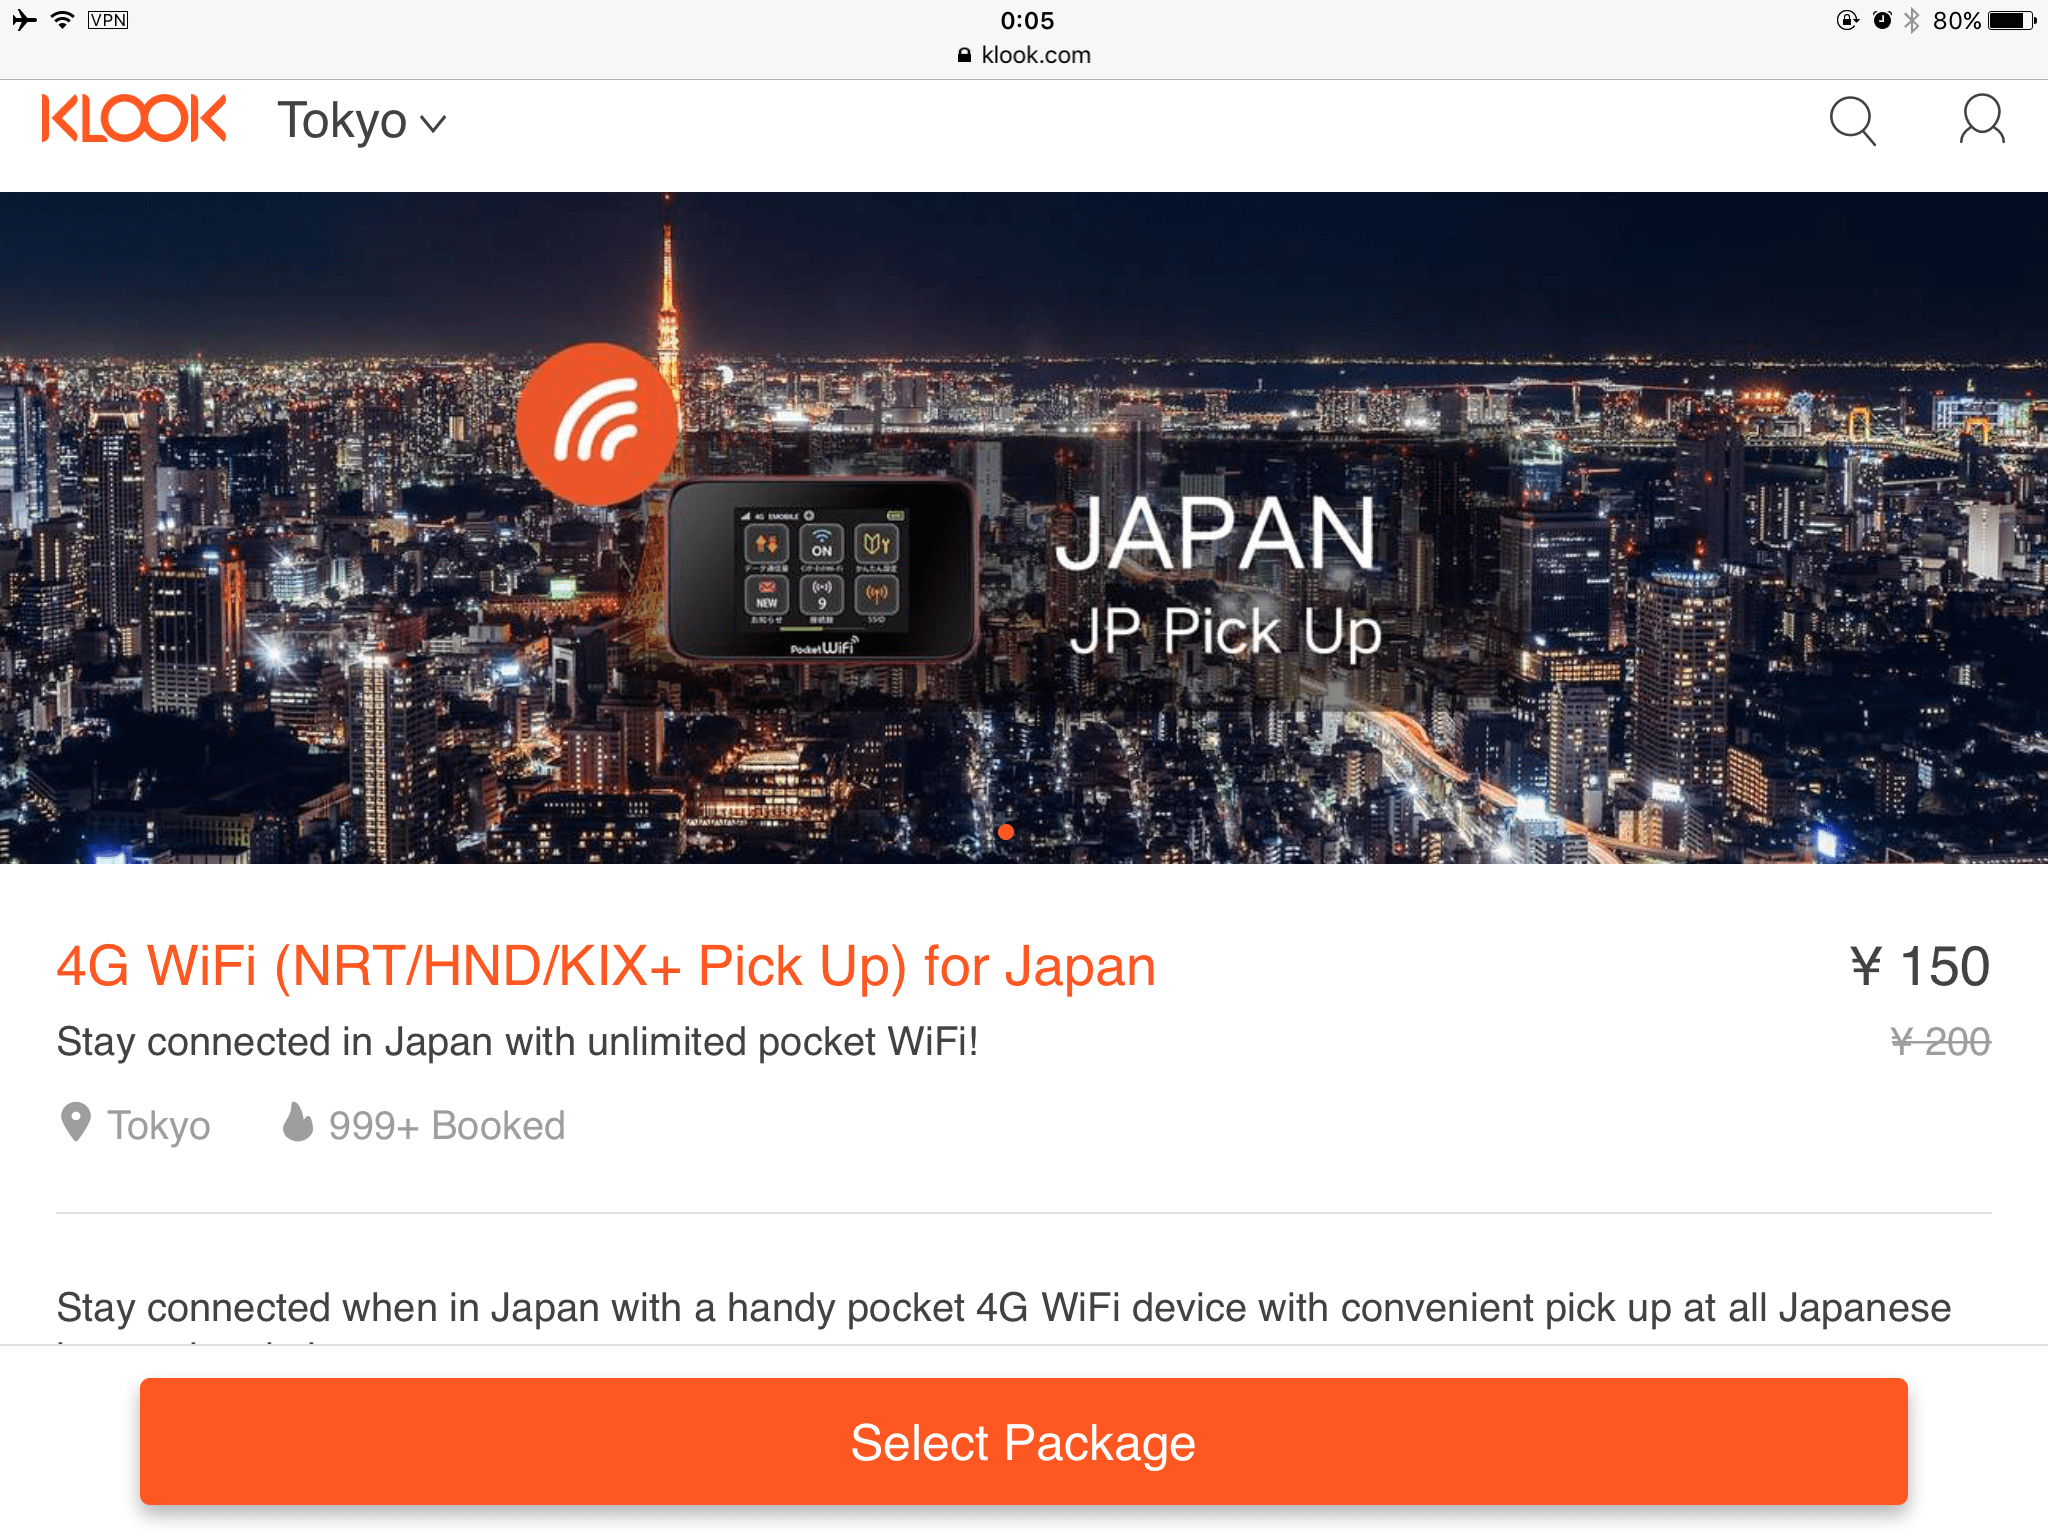Open the 4G WiFi for Japan title
The height and width of the screenshot is (1536, 2048).
pos(606,966)
